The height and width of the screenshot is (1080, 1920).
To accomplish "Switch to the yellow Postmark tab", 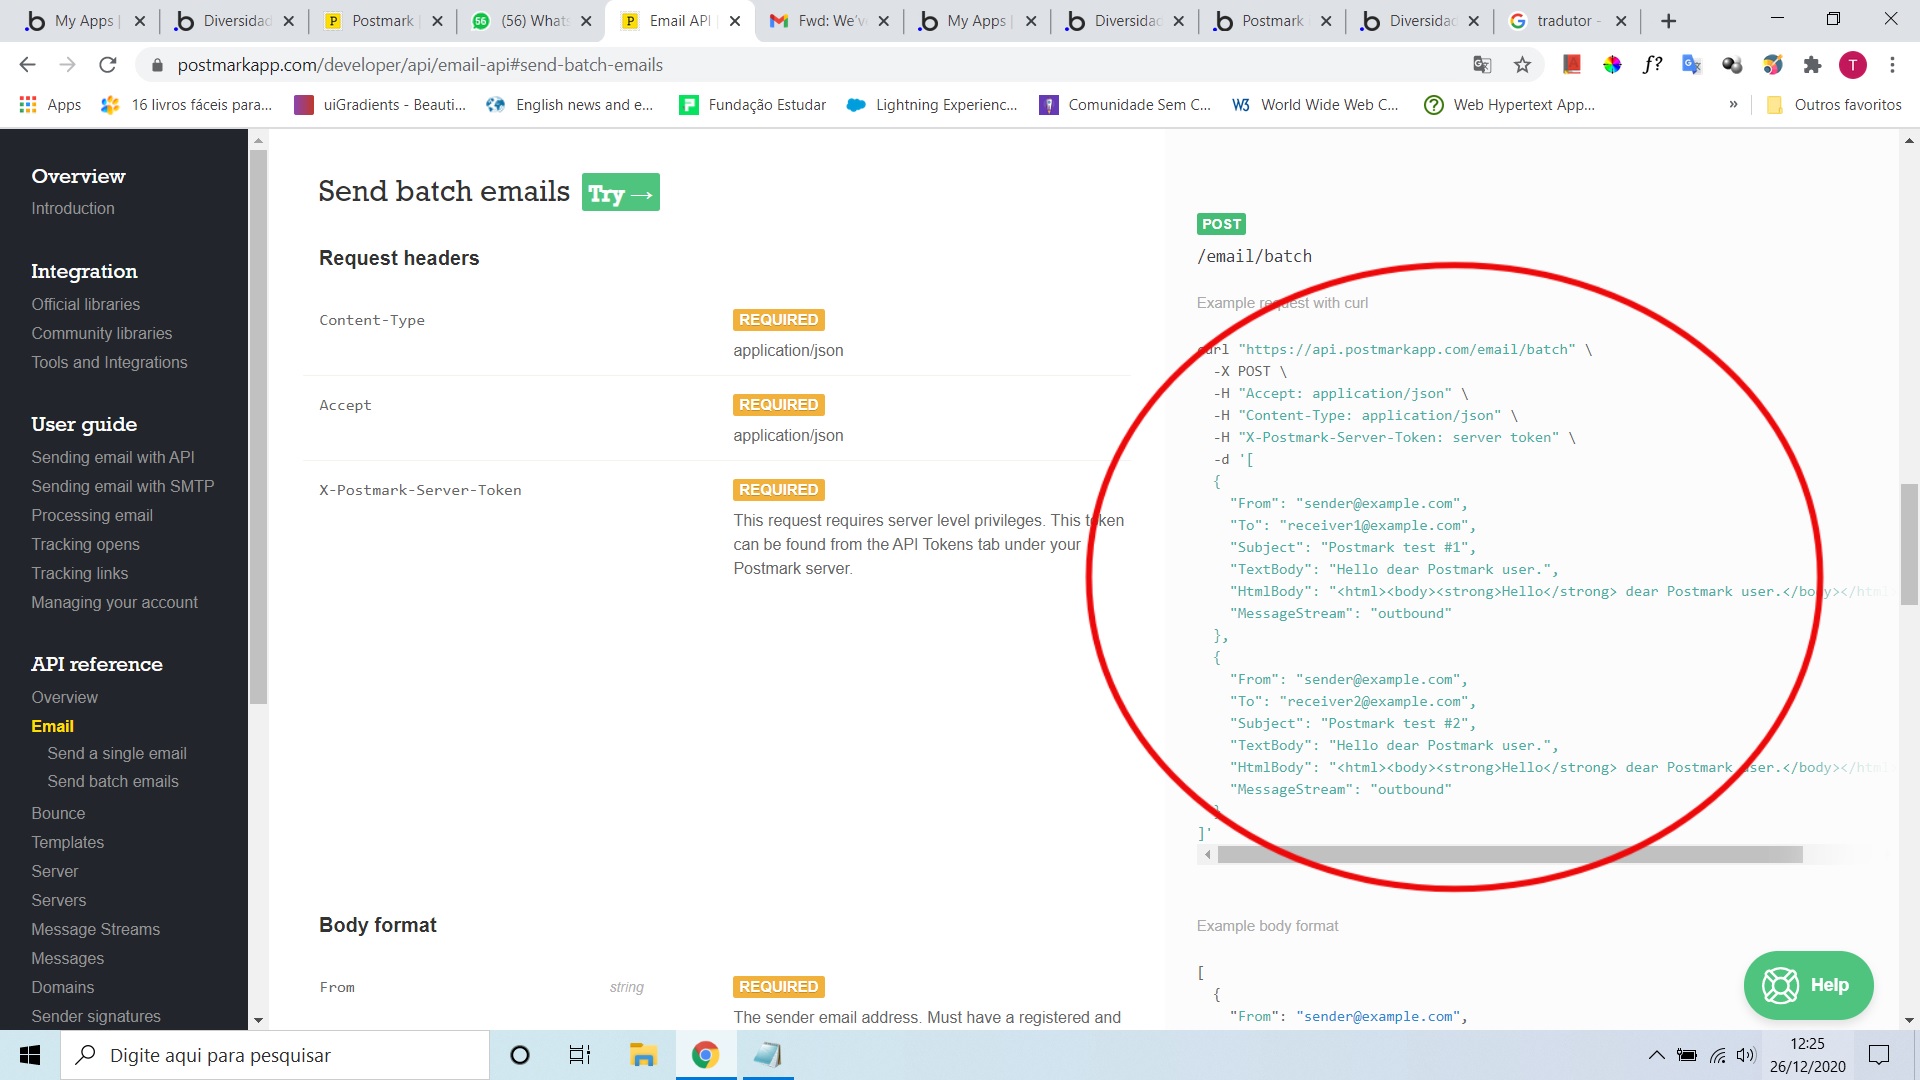I will [x=383, y=21].
